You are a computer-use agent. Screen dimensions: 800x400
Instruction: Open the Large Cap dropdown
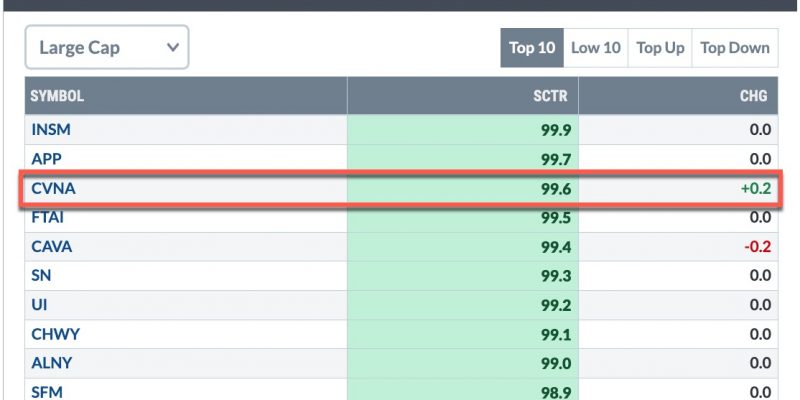point(107,47)
